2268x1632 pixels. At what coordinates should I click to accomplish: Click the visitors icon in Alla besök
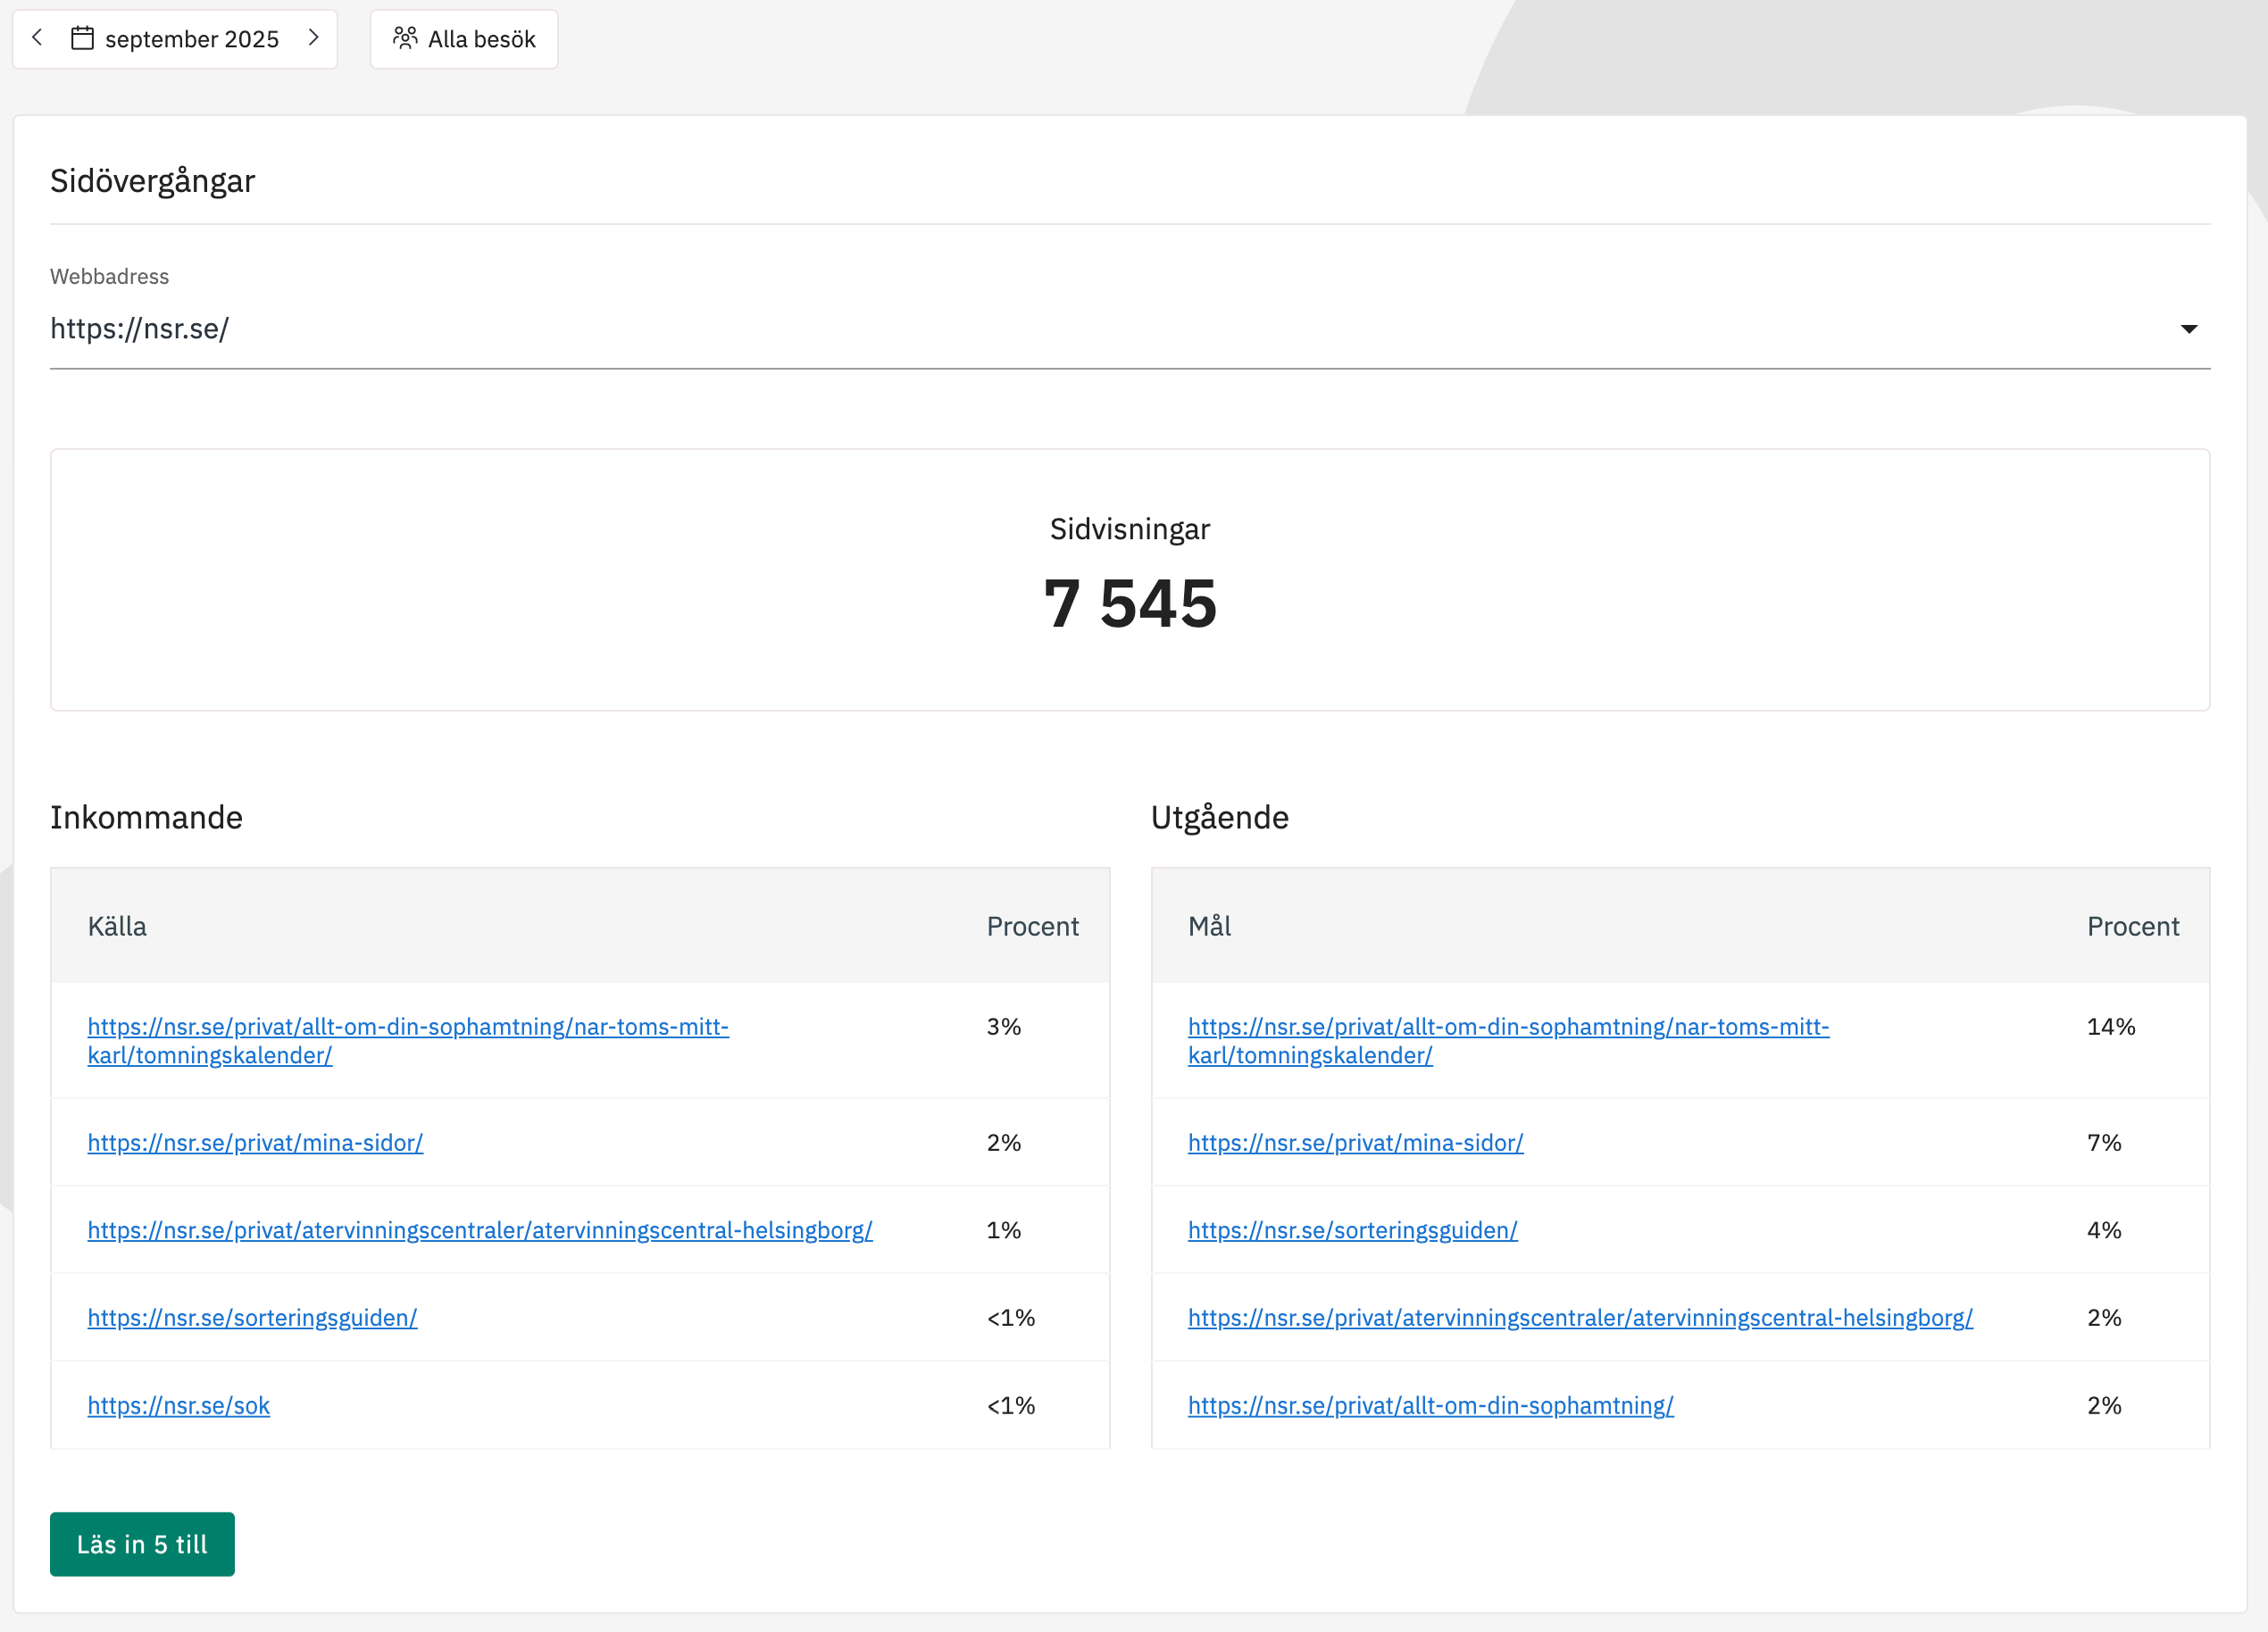[x=405, y=38]
